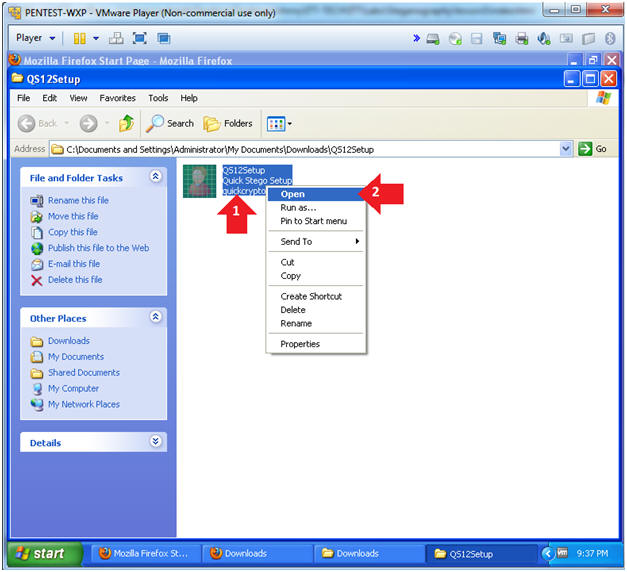This screenshot has width=627, height=572.
Task: Click VMware unity mode icon
Action: [x=164, y=38]
